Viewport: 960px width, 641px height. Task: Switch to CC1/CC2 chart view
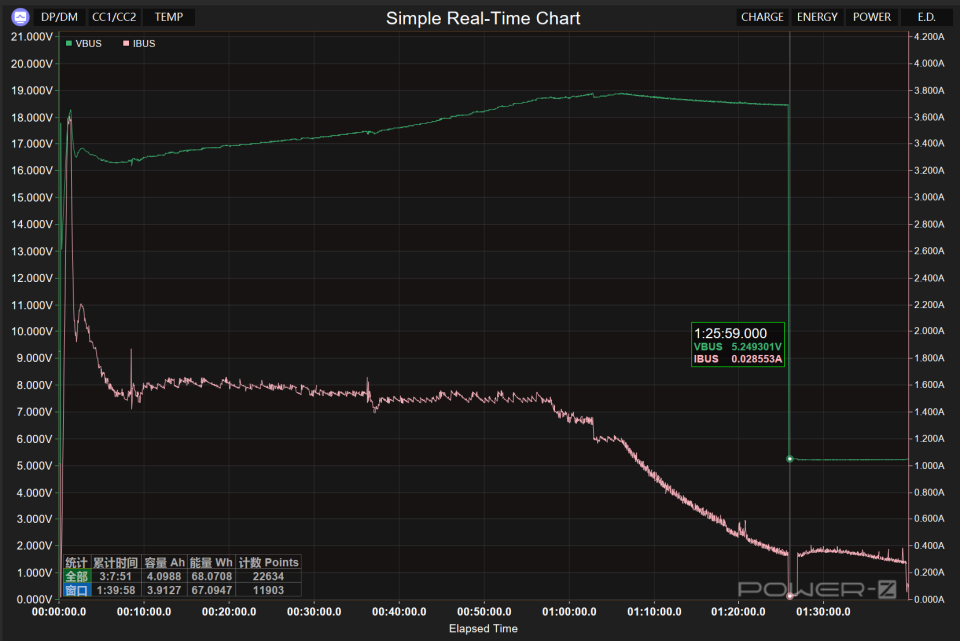pyautogui.click(x=114, y=17)
